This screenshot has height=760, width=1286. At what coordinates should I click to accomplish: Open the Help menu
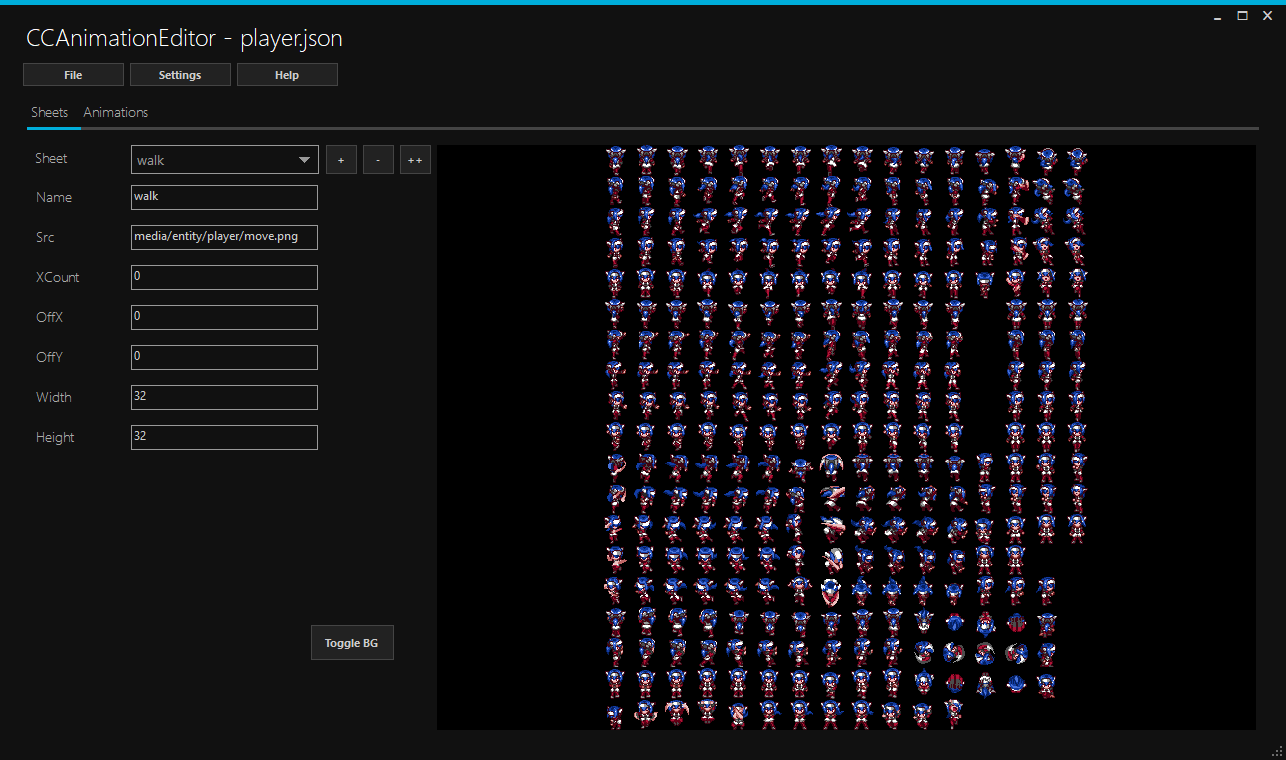(x=287, y=75)
